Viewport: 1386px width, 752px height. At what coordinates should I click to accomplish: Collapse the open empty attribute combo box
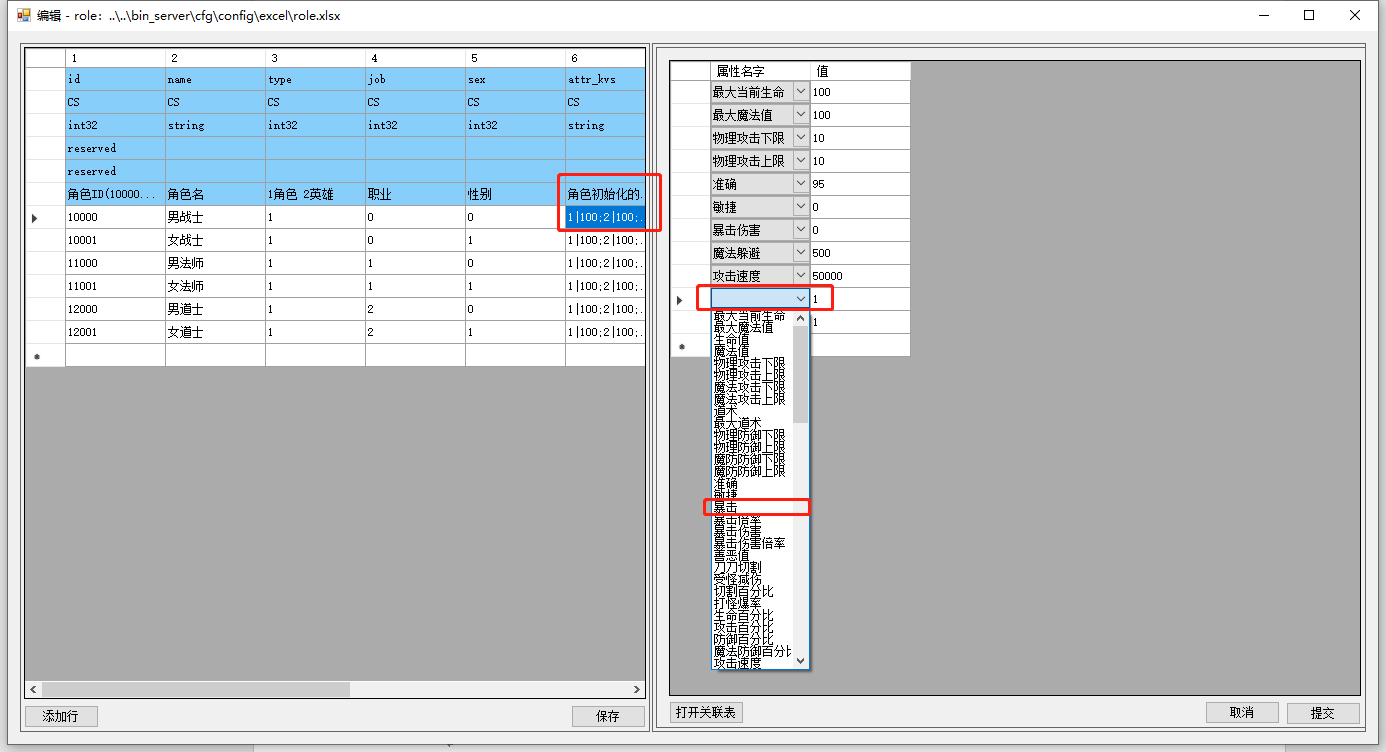(x=800, y=299)
